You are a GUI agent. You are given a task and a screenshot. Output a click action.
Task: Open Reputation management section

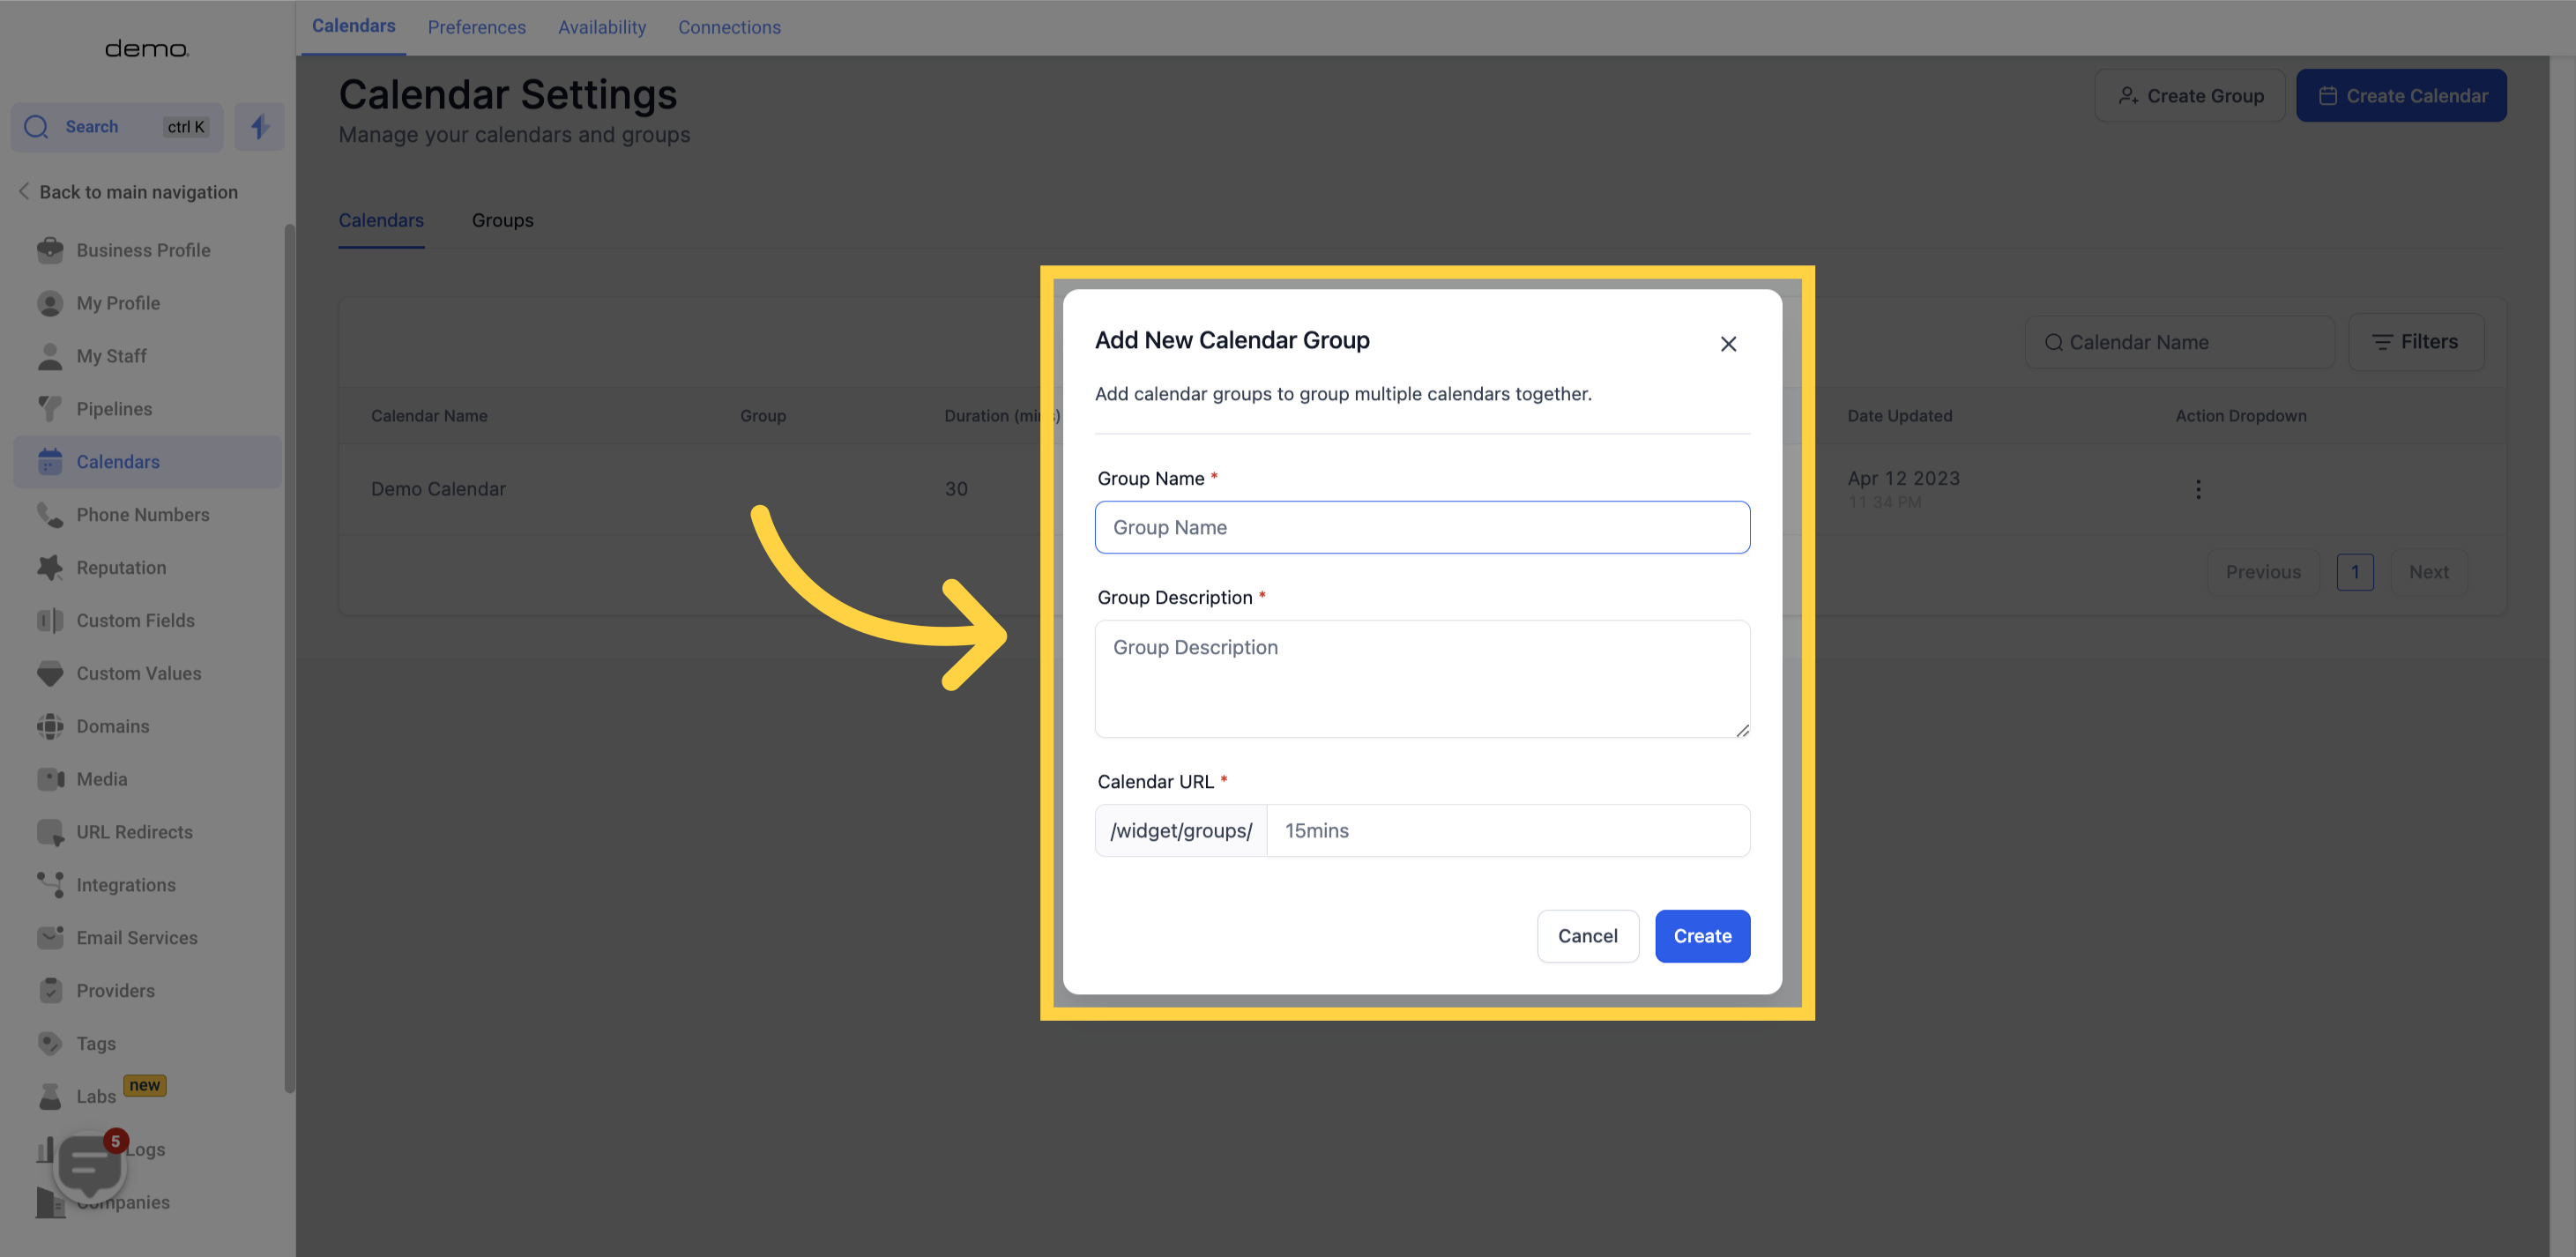[120, 567]
